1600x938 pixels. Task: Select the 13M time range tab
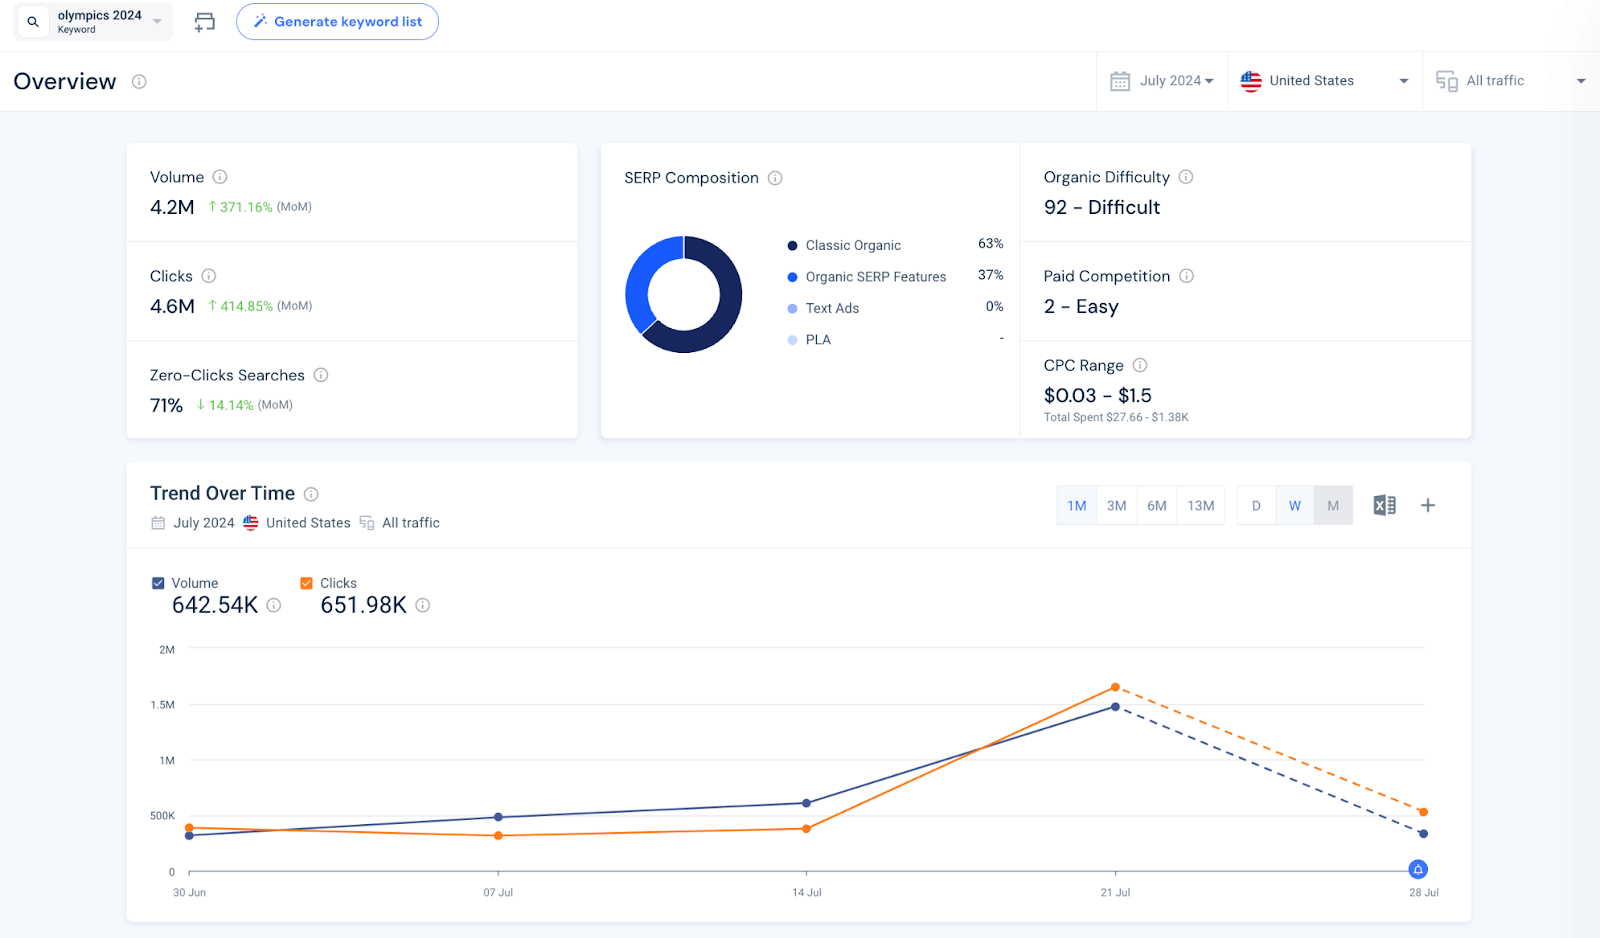pyautogui.click(x=1200, y=505)
